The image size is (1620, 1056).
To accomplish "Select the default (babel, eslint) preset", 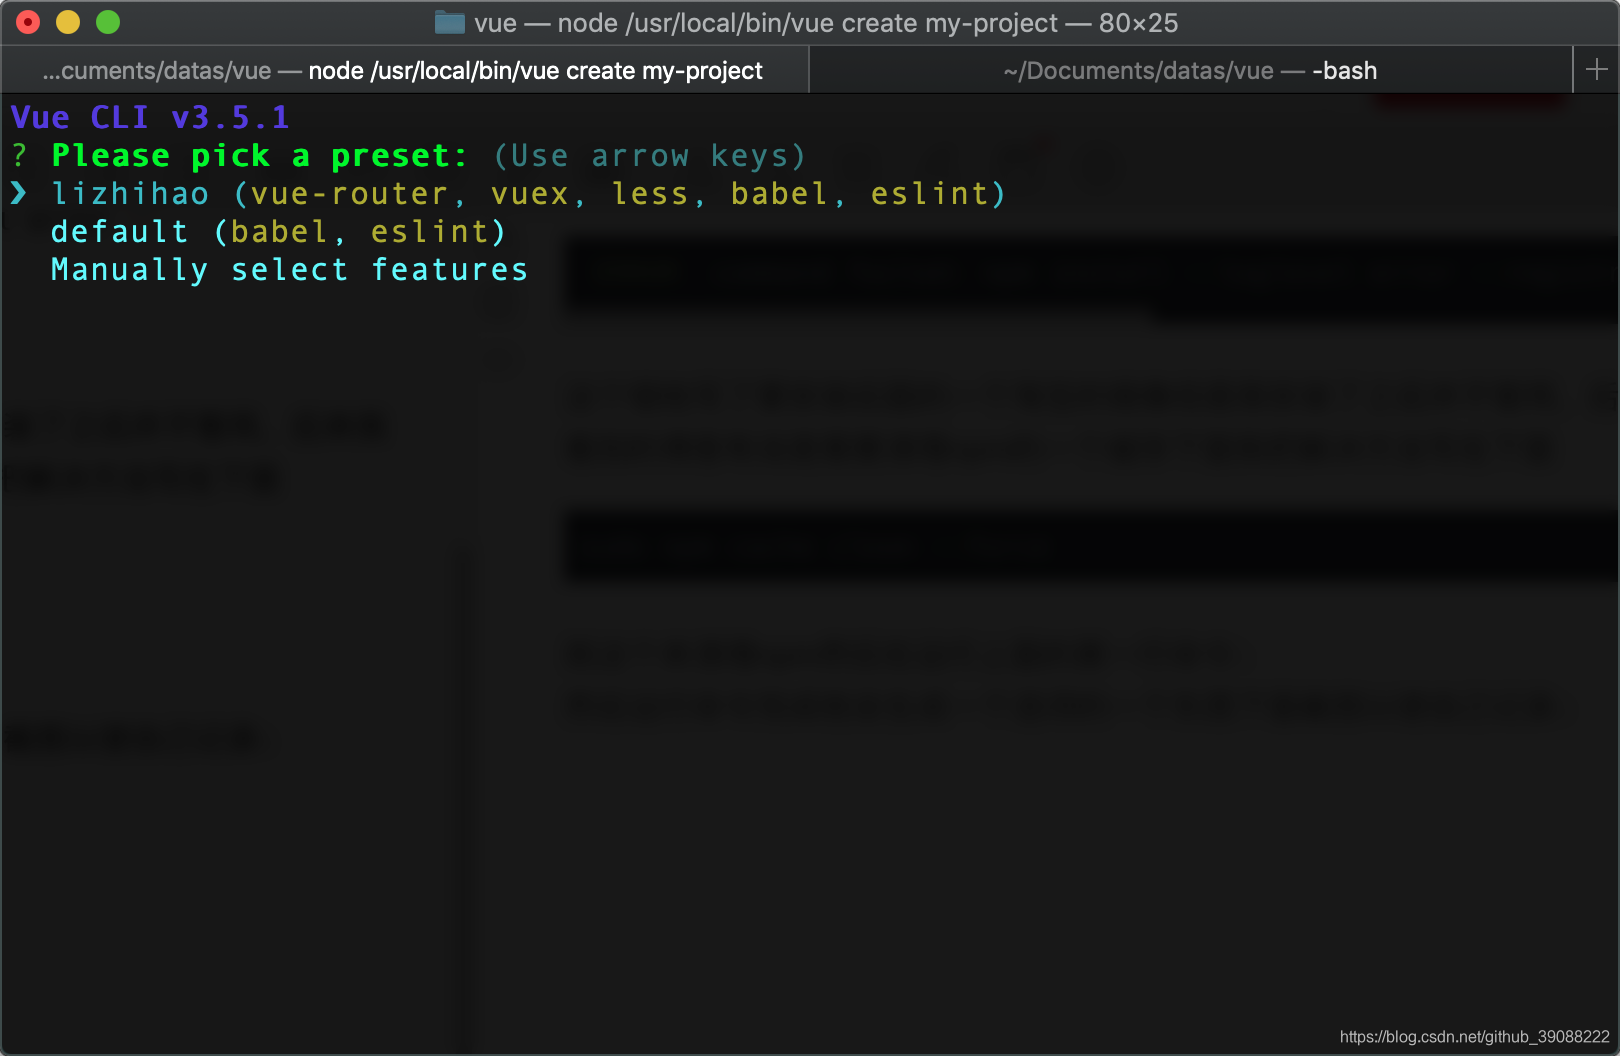I will [278, 232].
